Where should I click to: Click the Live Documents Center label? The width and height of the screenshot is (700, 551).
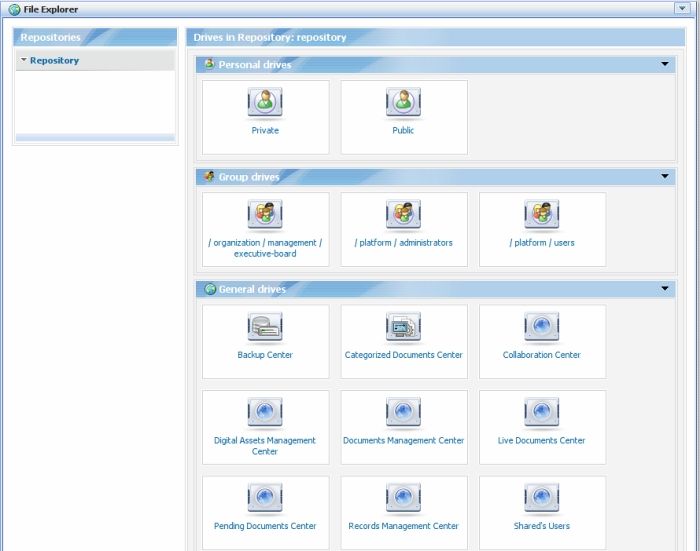(x=542, y=441)
